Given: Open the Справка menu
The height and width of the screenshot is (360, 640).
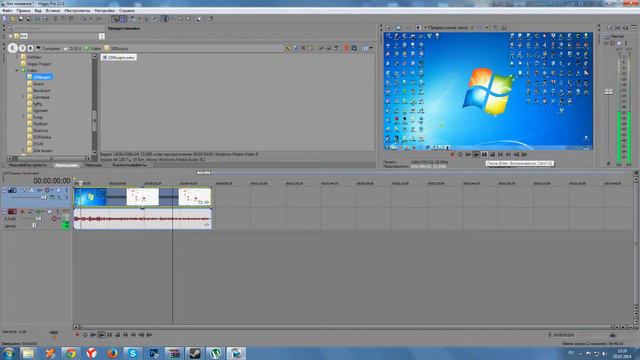Looking at the screenshot, I should [127, 10].
